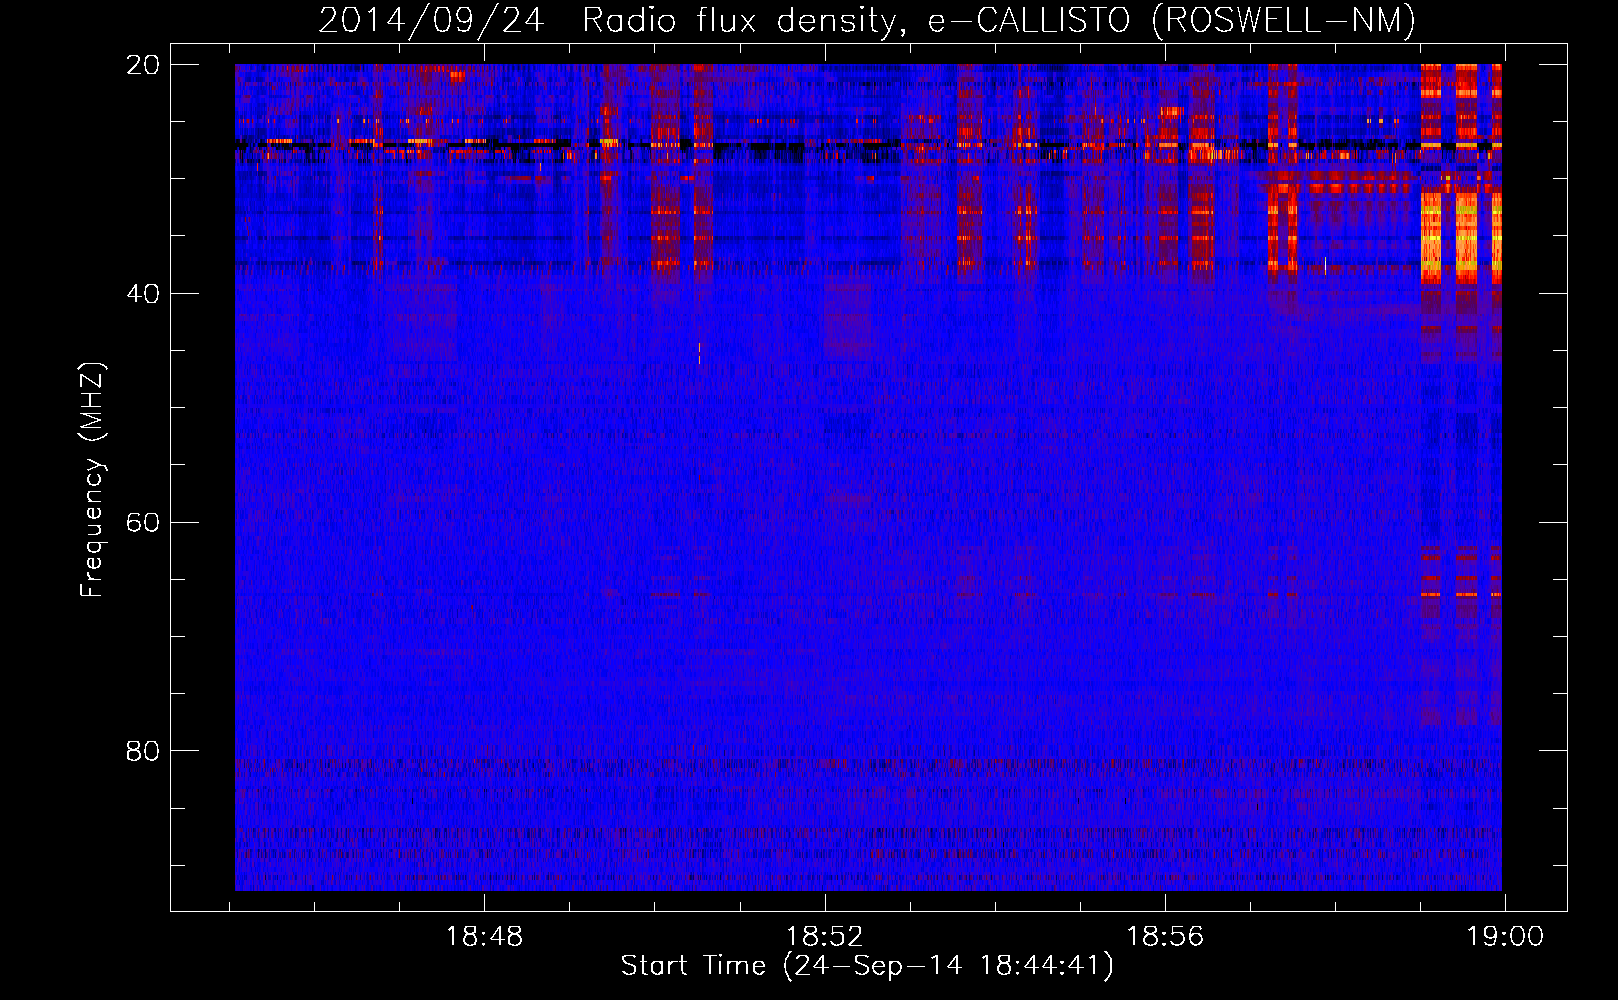Click the plot title text
1618x1000 pixels.
point(867,20)
